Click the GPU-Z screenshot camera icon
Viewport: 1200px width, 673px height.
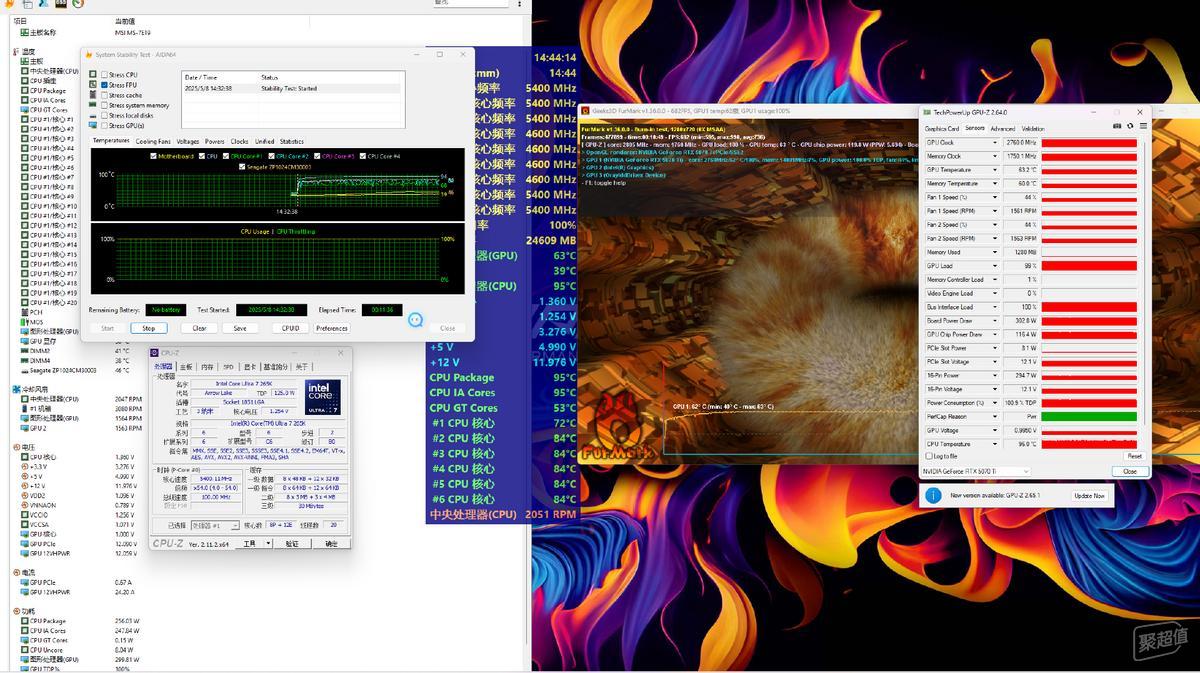pos(1117,127)
